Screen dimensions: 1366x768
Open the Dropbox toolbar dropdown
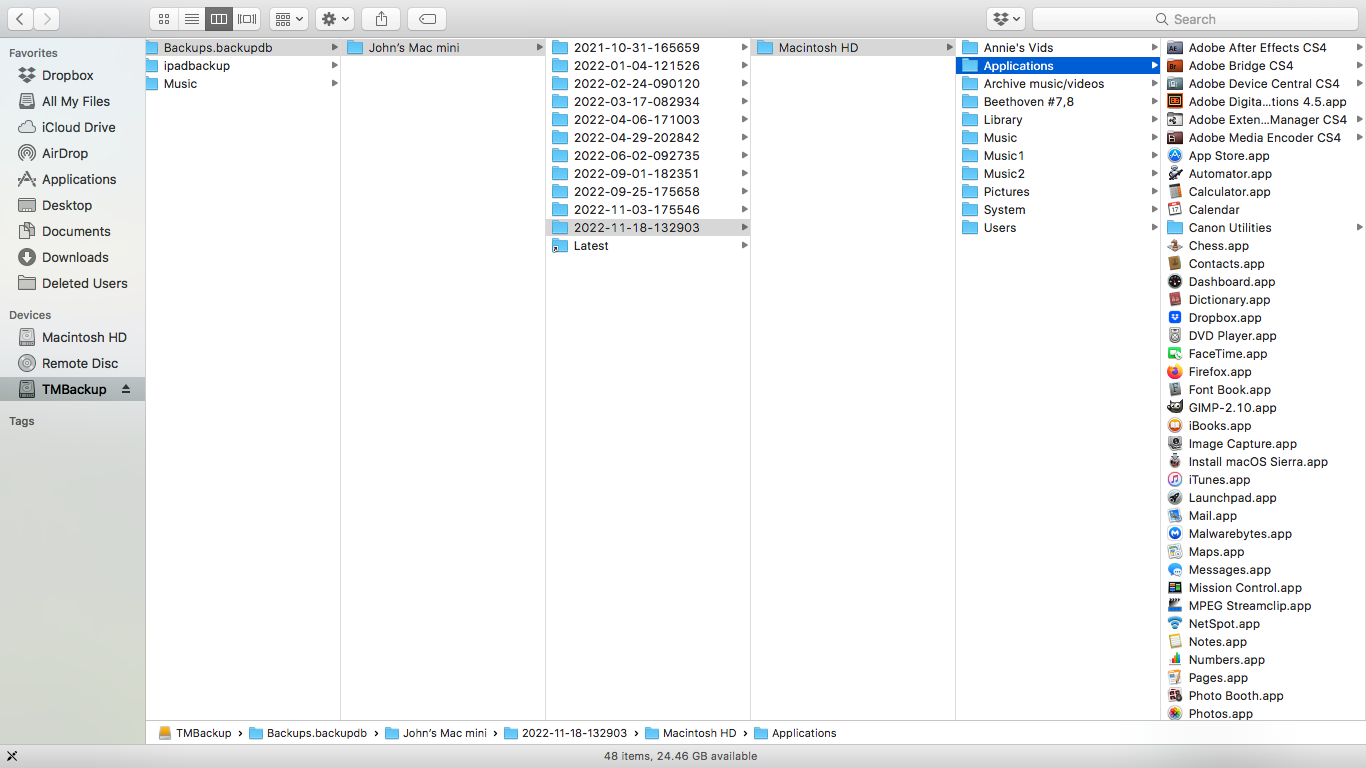tap(1006, 19)
